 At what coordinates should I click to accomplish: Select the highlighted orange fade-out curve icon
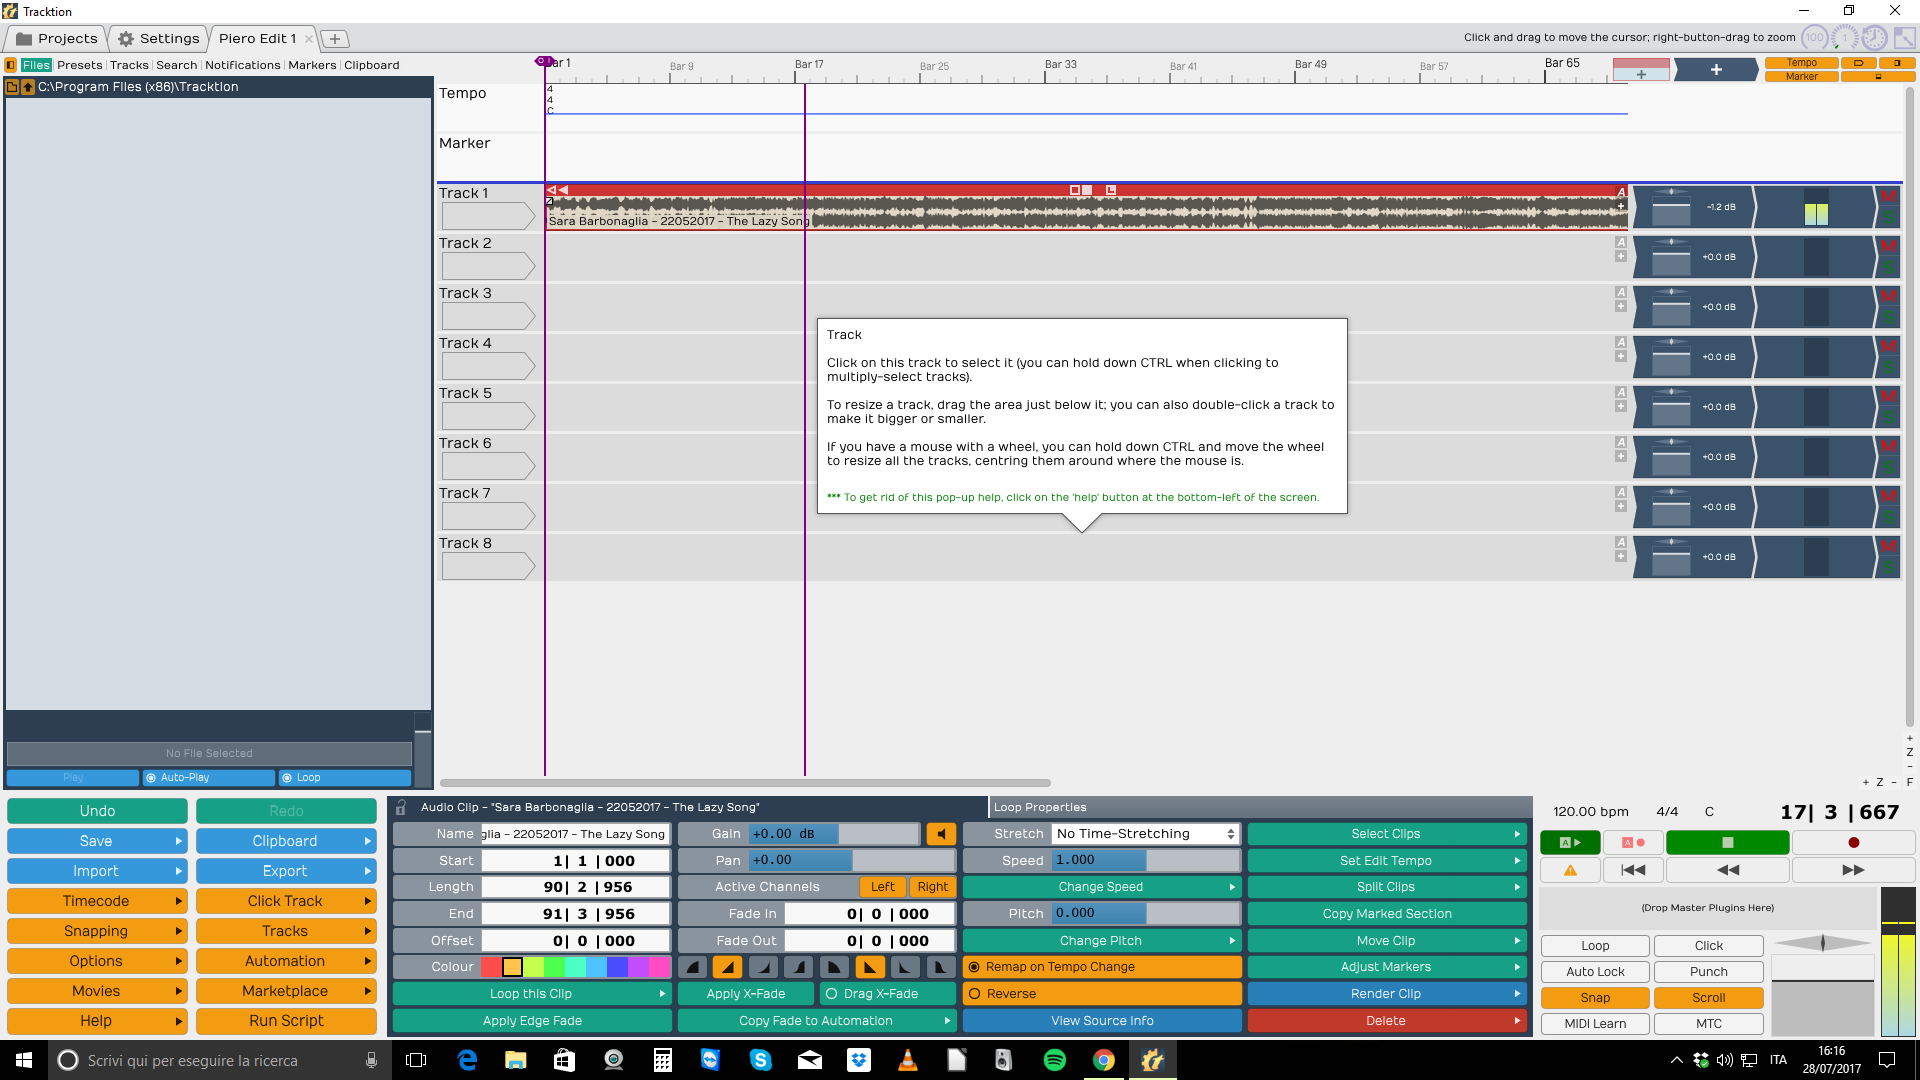pyautogui.click(x=870, y=967)
